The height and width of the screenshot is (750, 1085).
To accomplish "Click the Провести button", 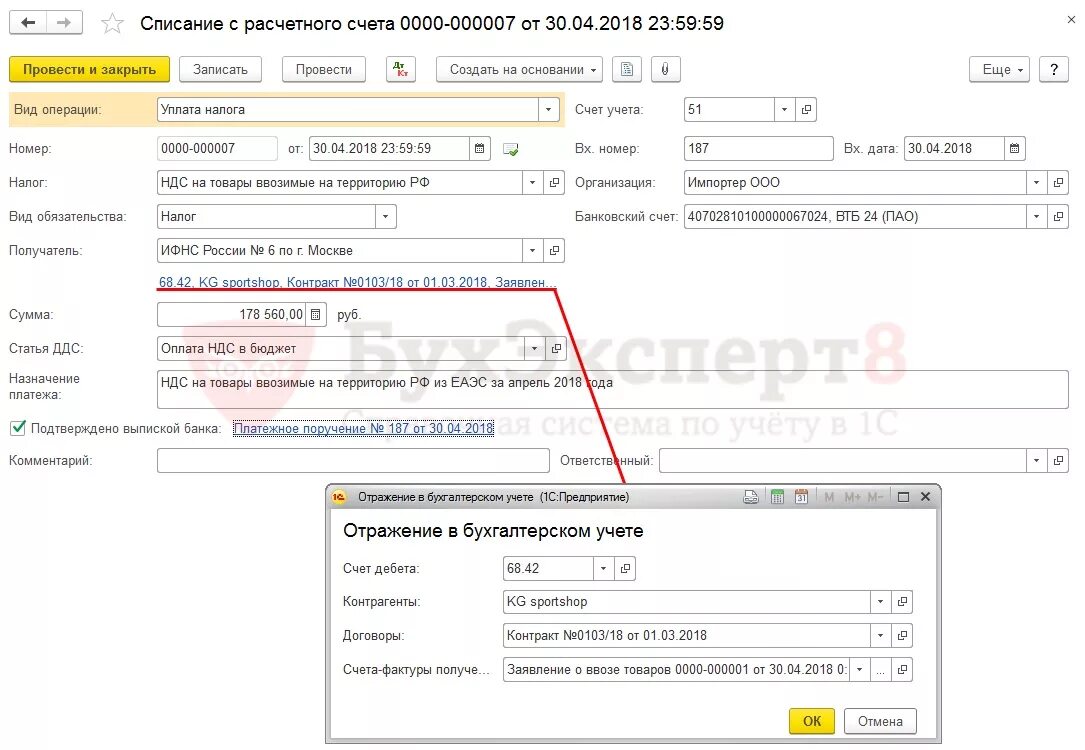I will [324, 69].
